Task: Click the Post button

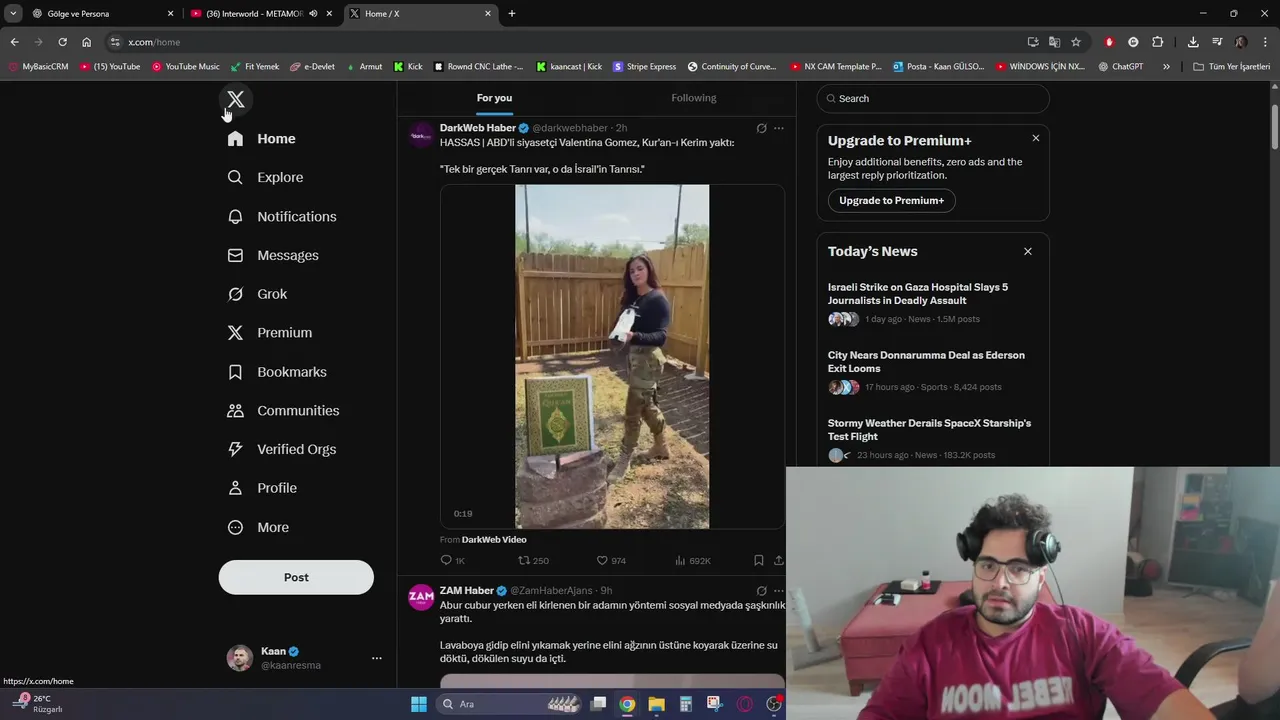Action: point(296,577)
